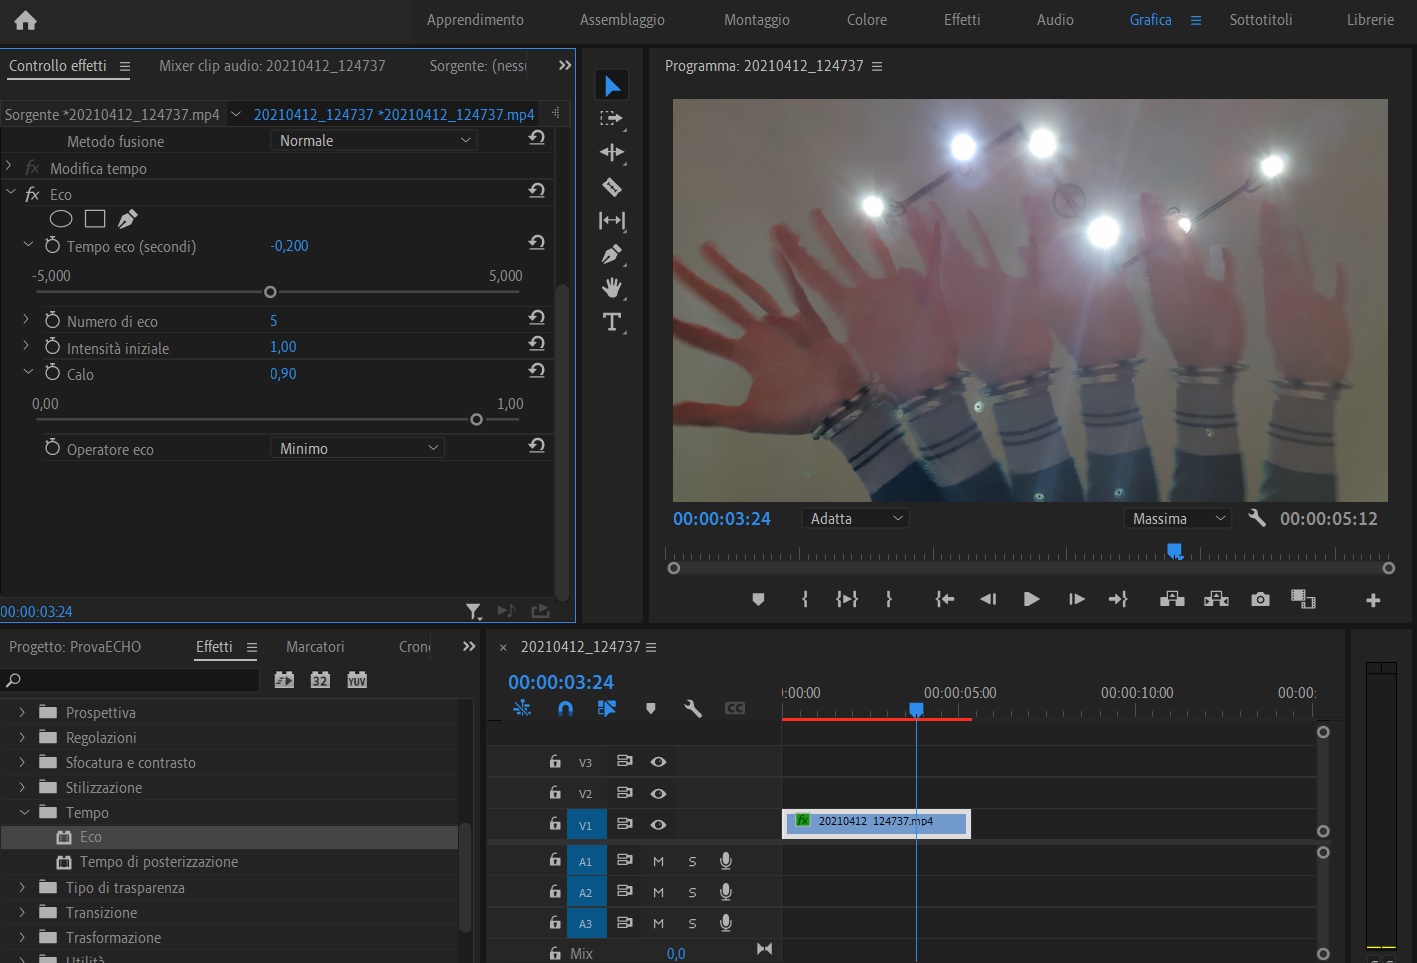Select the Slip tool
This screenshot has height=963, width=1417.
[612, 220]
